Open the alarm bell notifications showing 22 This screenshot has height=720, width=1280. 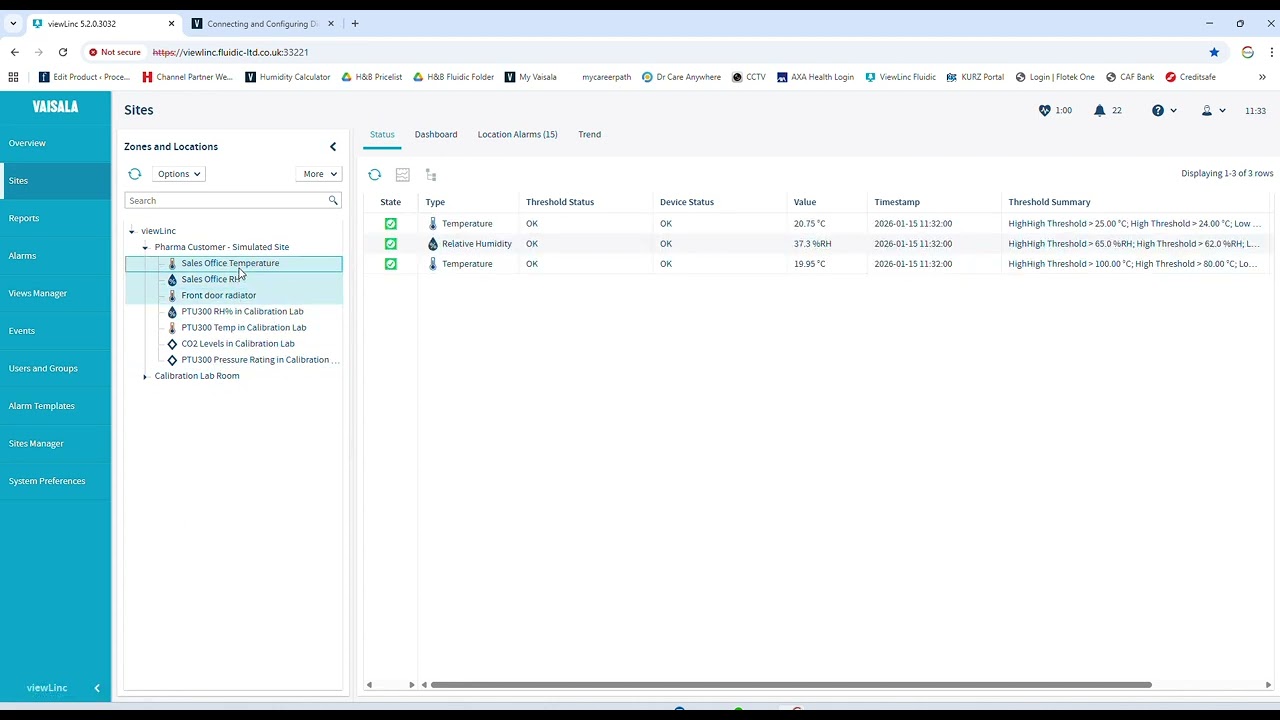click(x=1107, y=111)
